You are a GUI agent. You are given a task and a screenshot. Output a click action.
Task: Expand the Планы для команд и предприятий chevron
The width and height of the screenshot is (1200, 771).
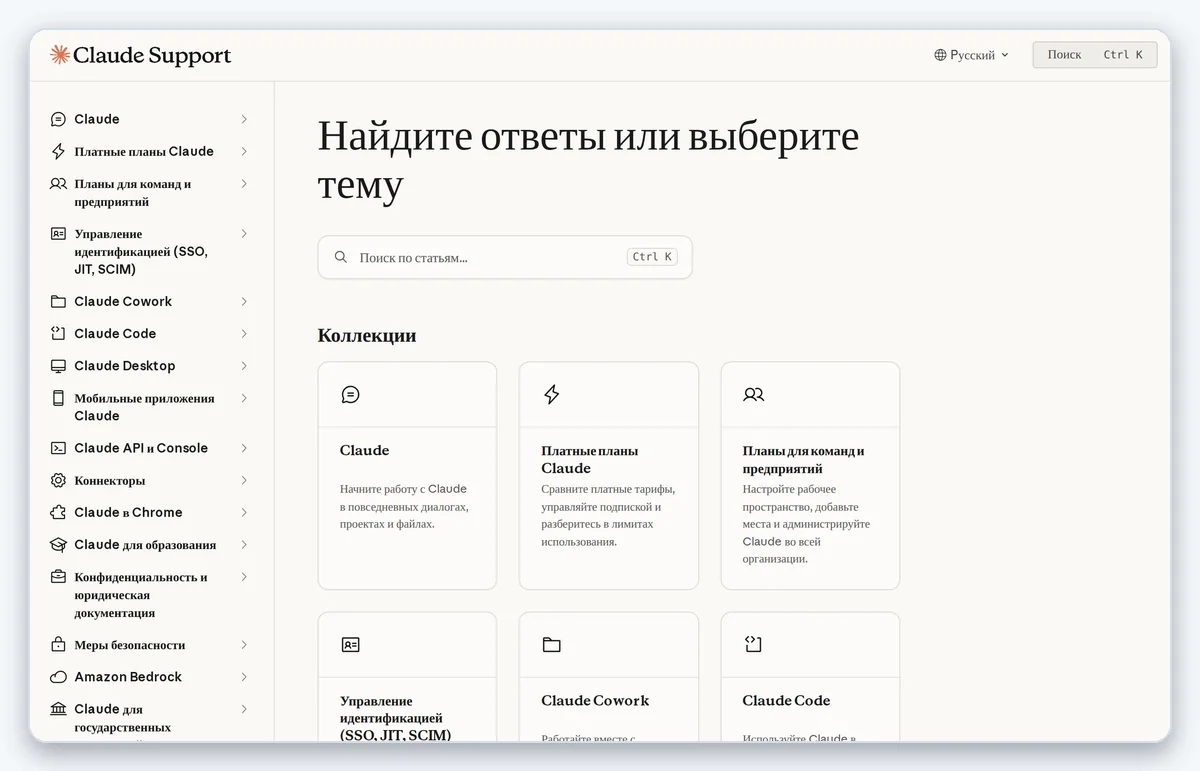click(x=244, y=184)
